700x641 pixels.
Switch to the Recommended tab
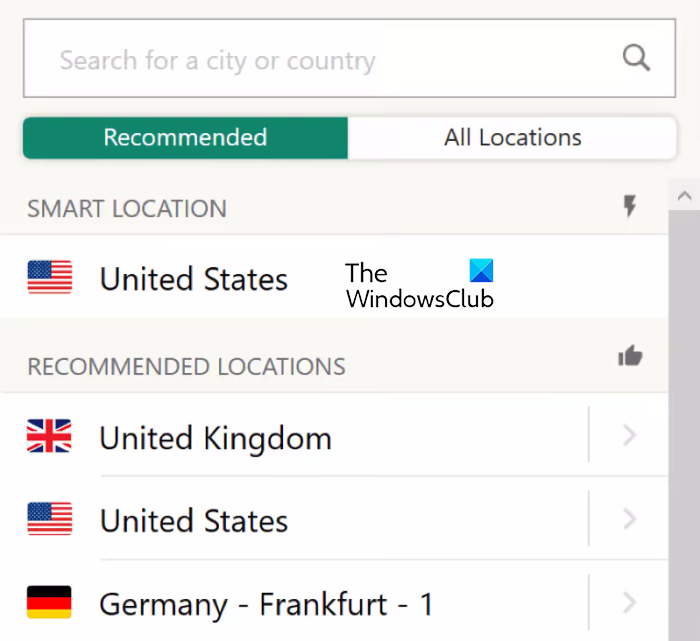(185, 138)
